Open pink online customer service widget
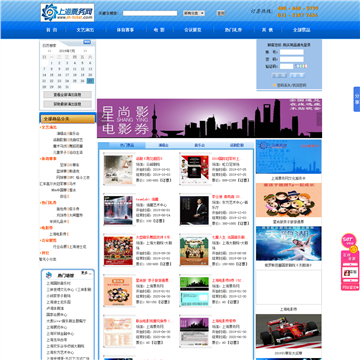 point(350,262)
